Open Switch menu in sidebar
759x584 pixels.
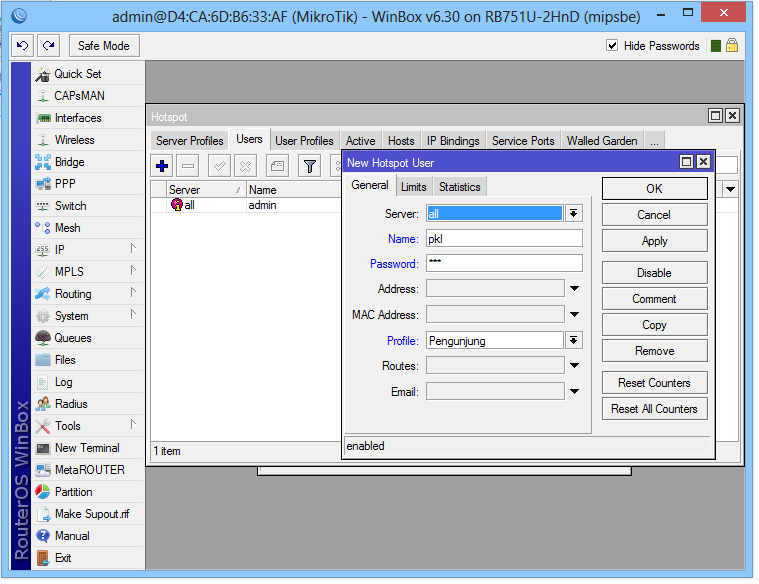click(89, 206)
